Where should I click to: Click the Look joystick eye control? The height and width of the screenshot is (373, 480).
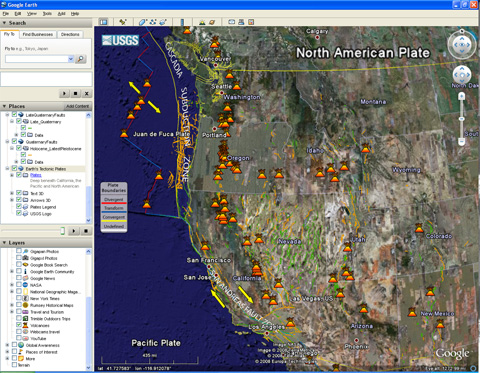point(462,45)
